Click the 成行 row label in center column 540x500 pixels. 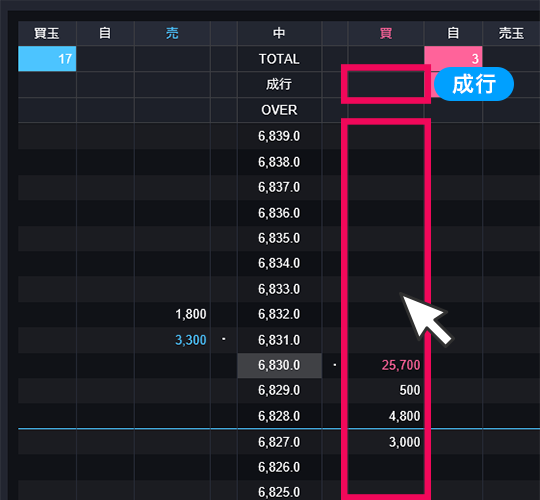[x=279, y=84]
